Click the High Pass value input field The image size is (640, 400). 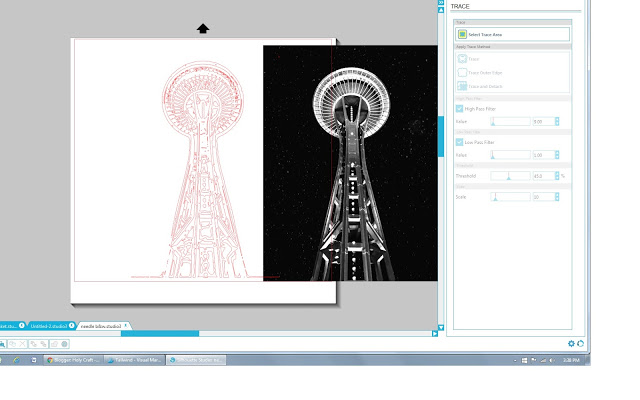(543, 122)
